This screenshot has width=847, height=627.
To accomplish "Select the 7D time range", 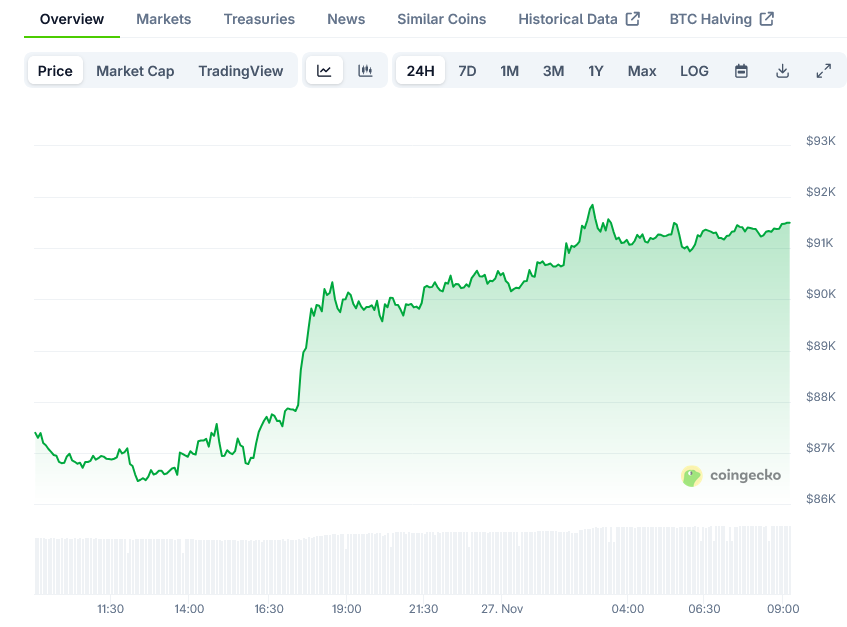I will [x=467, y=71].
